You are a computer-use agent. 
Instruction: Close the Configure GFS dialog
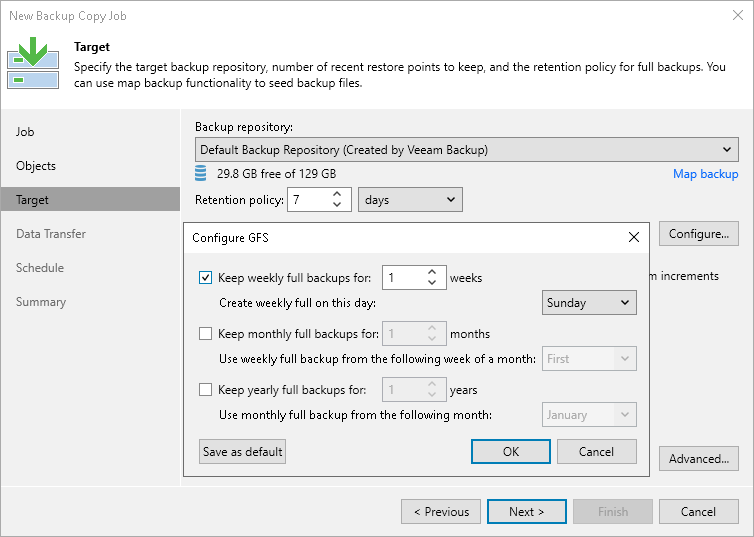634,237
